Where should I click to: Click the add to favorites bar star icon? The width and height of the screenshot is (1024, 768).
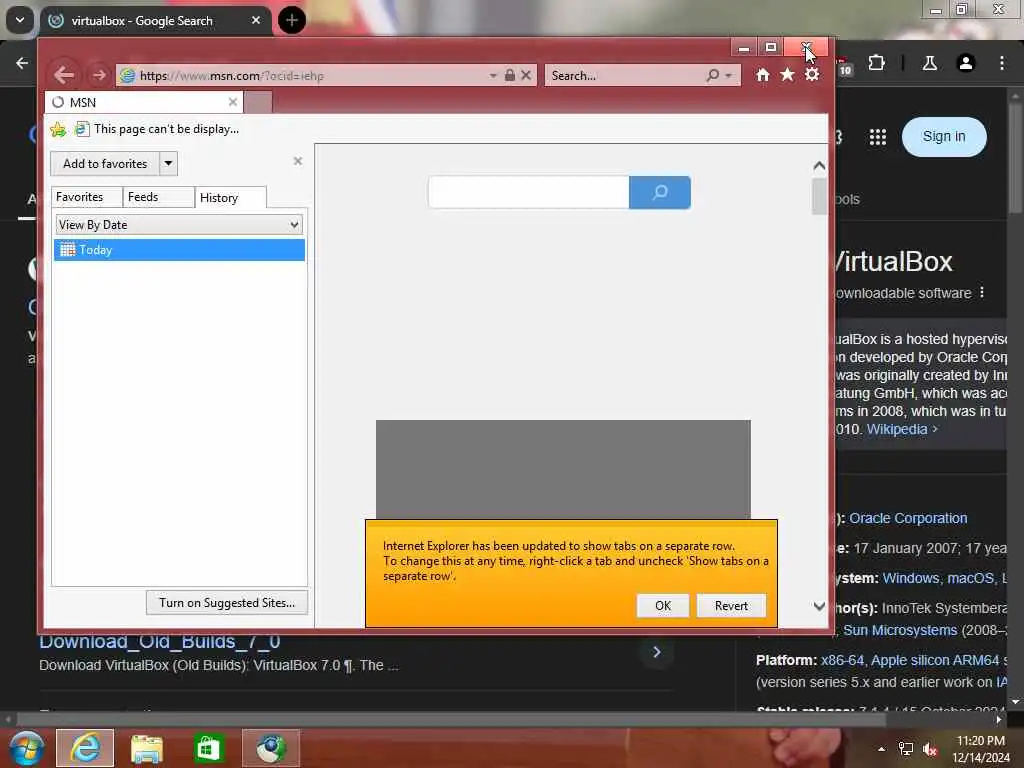coord(58,129)
